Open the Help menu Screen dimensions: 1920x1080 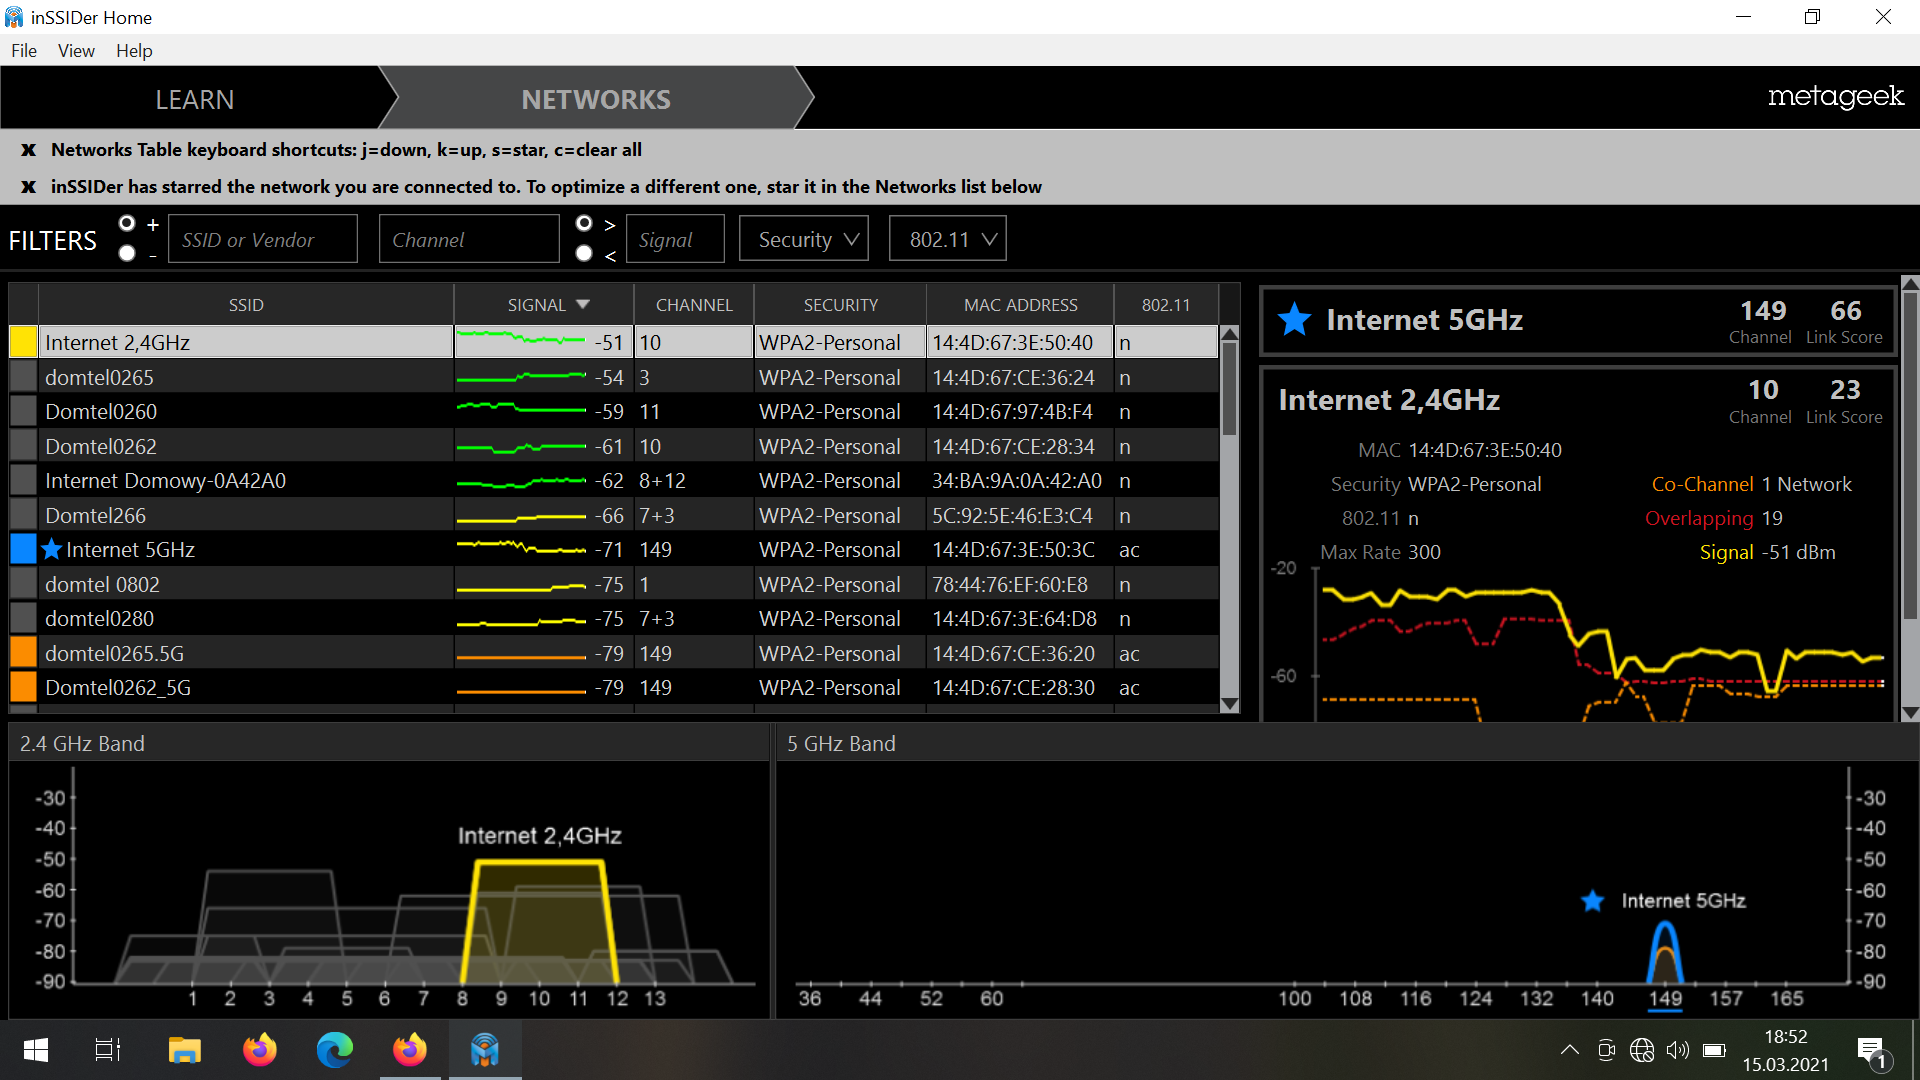134,51
